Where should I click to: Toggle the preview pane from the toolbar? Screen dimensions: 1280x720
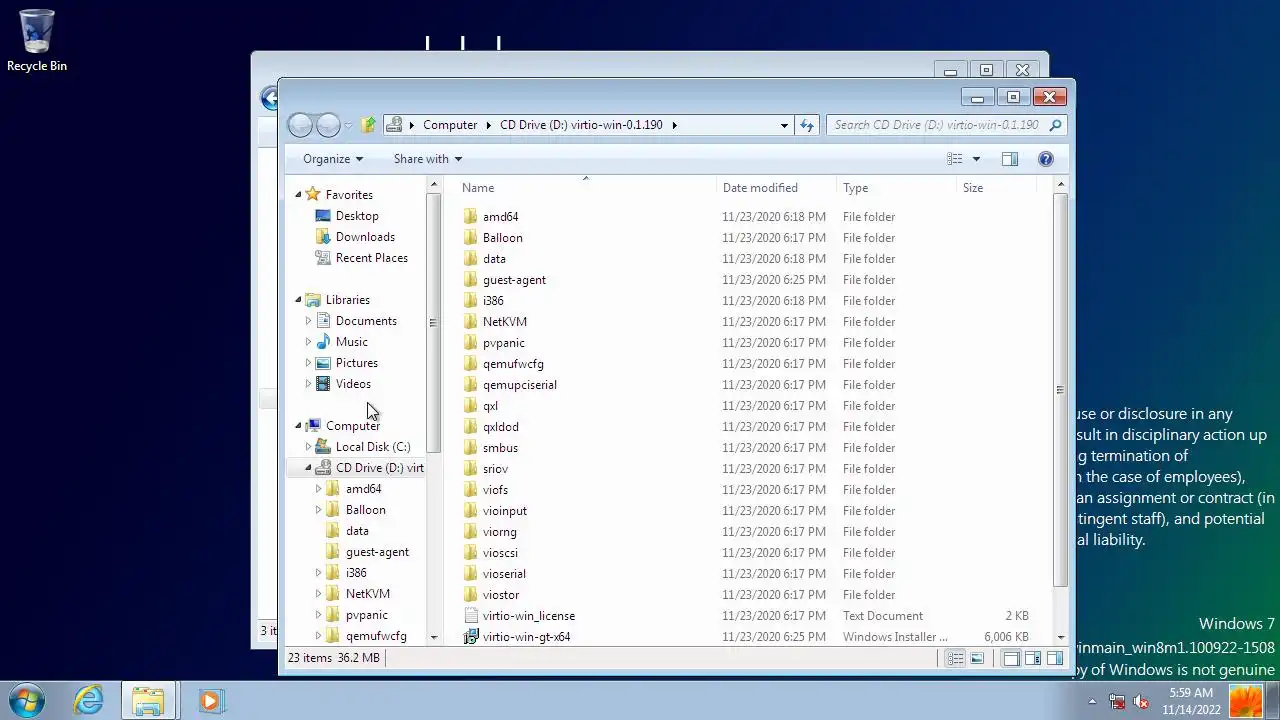tap(1010, 159)
